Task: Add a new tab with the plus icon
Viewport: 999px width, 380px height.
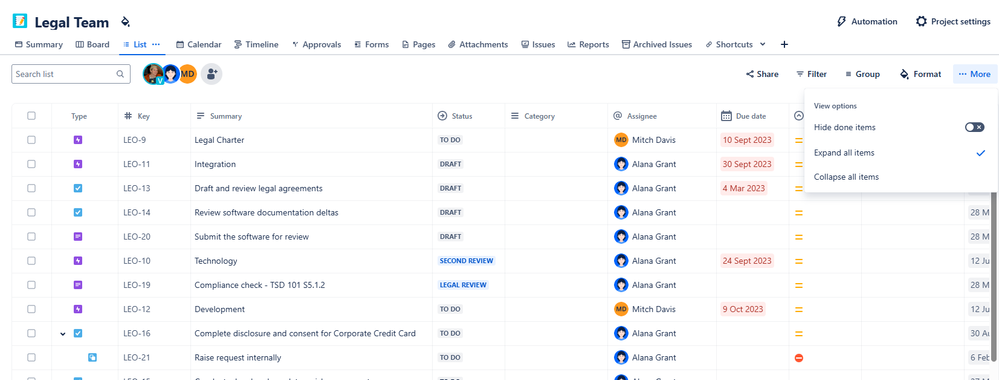Action: click(x=784, y=45)
